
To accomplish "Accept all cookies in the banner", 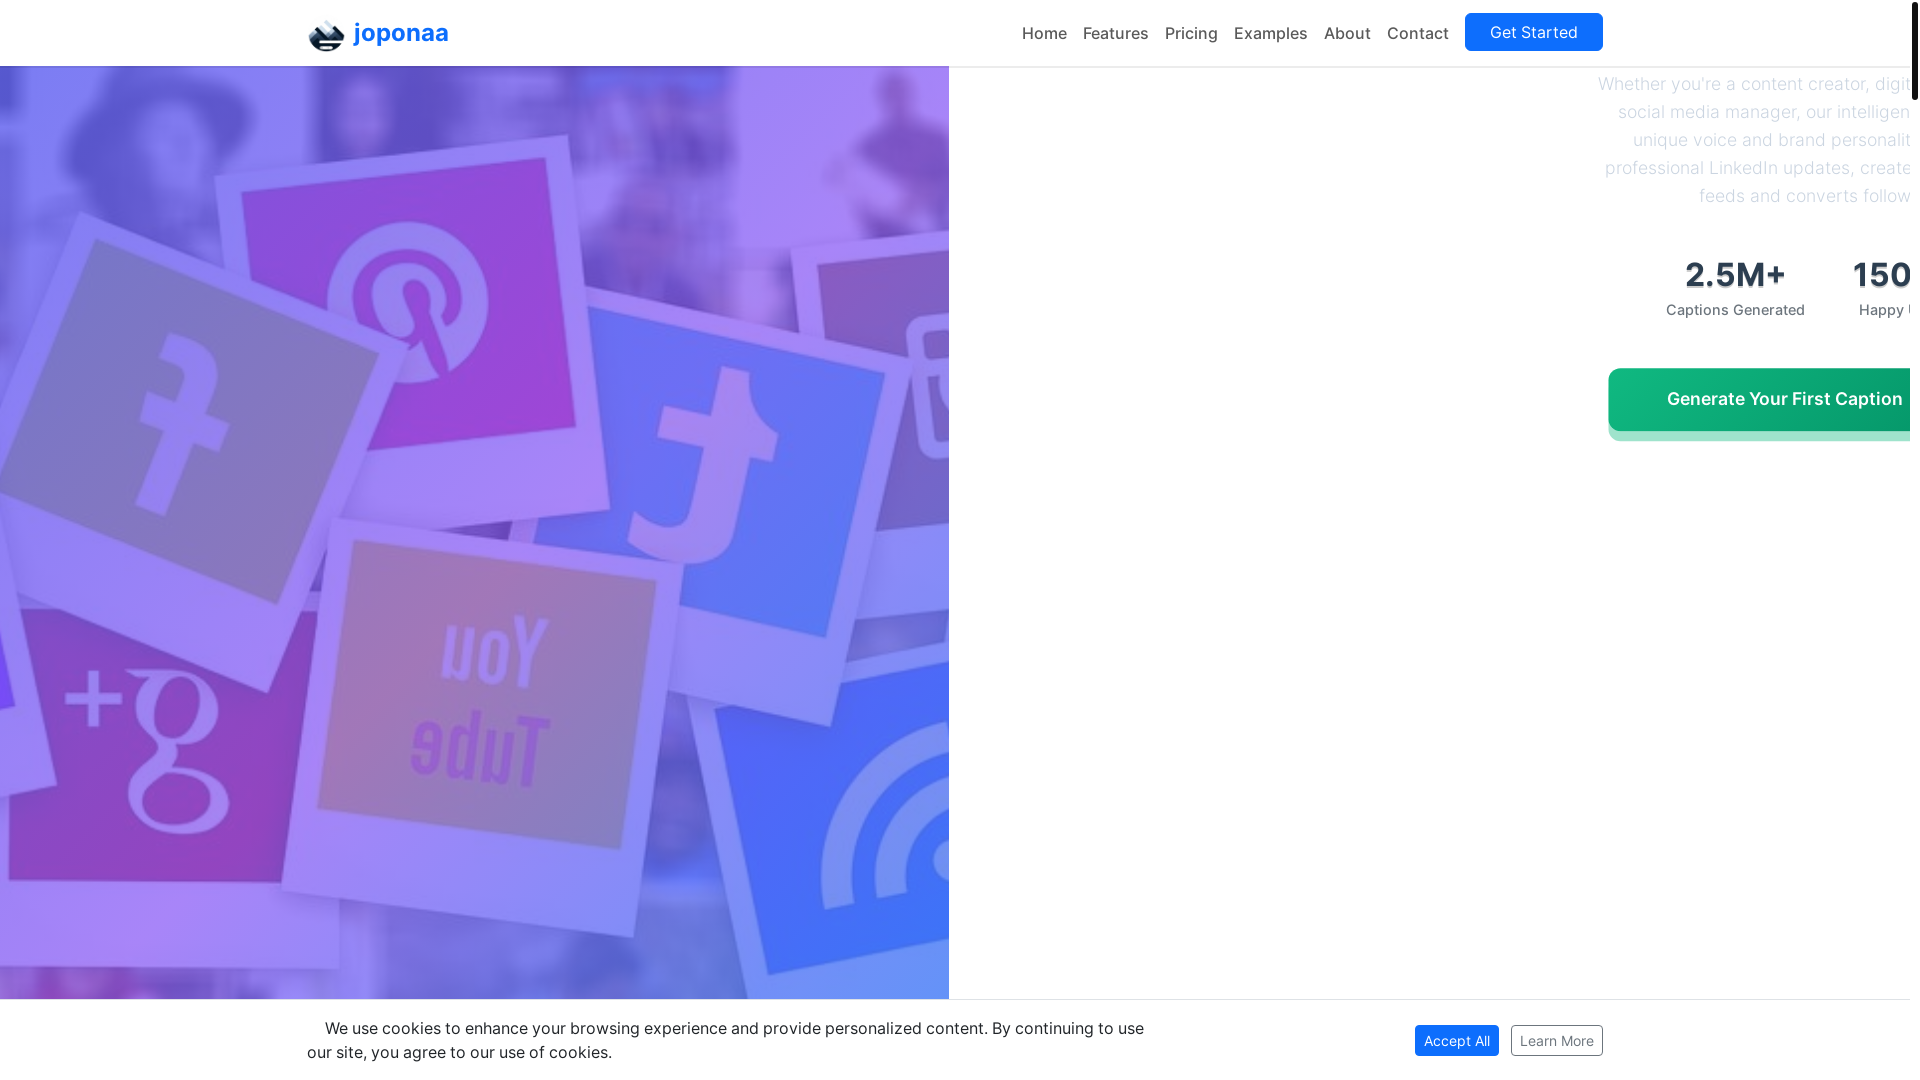I will point(1456,1040).
